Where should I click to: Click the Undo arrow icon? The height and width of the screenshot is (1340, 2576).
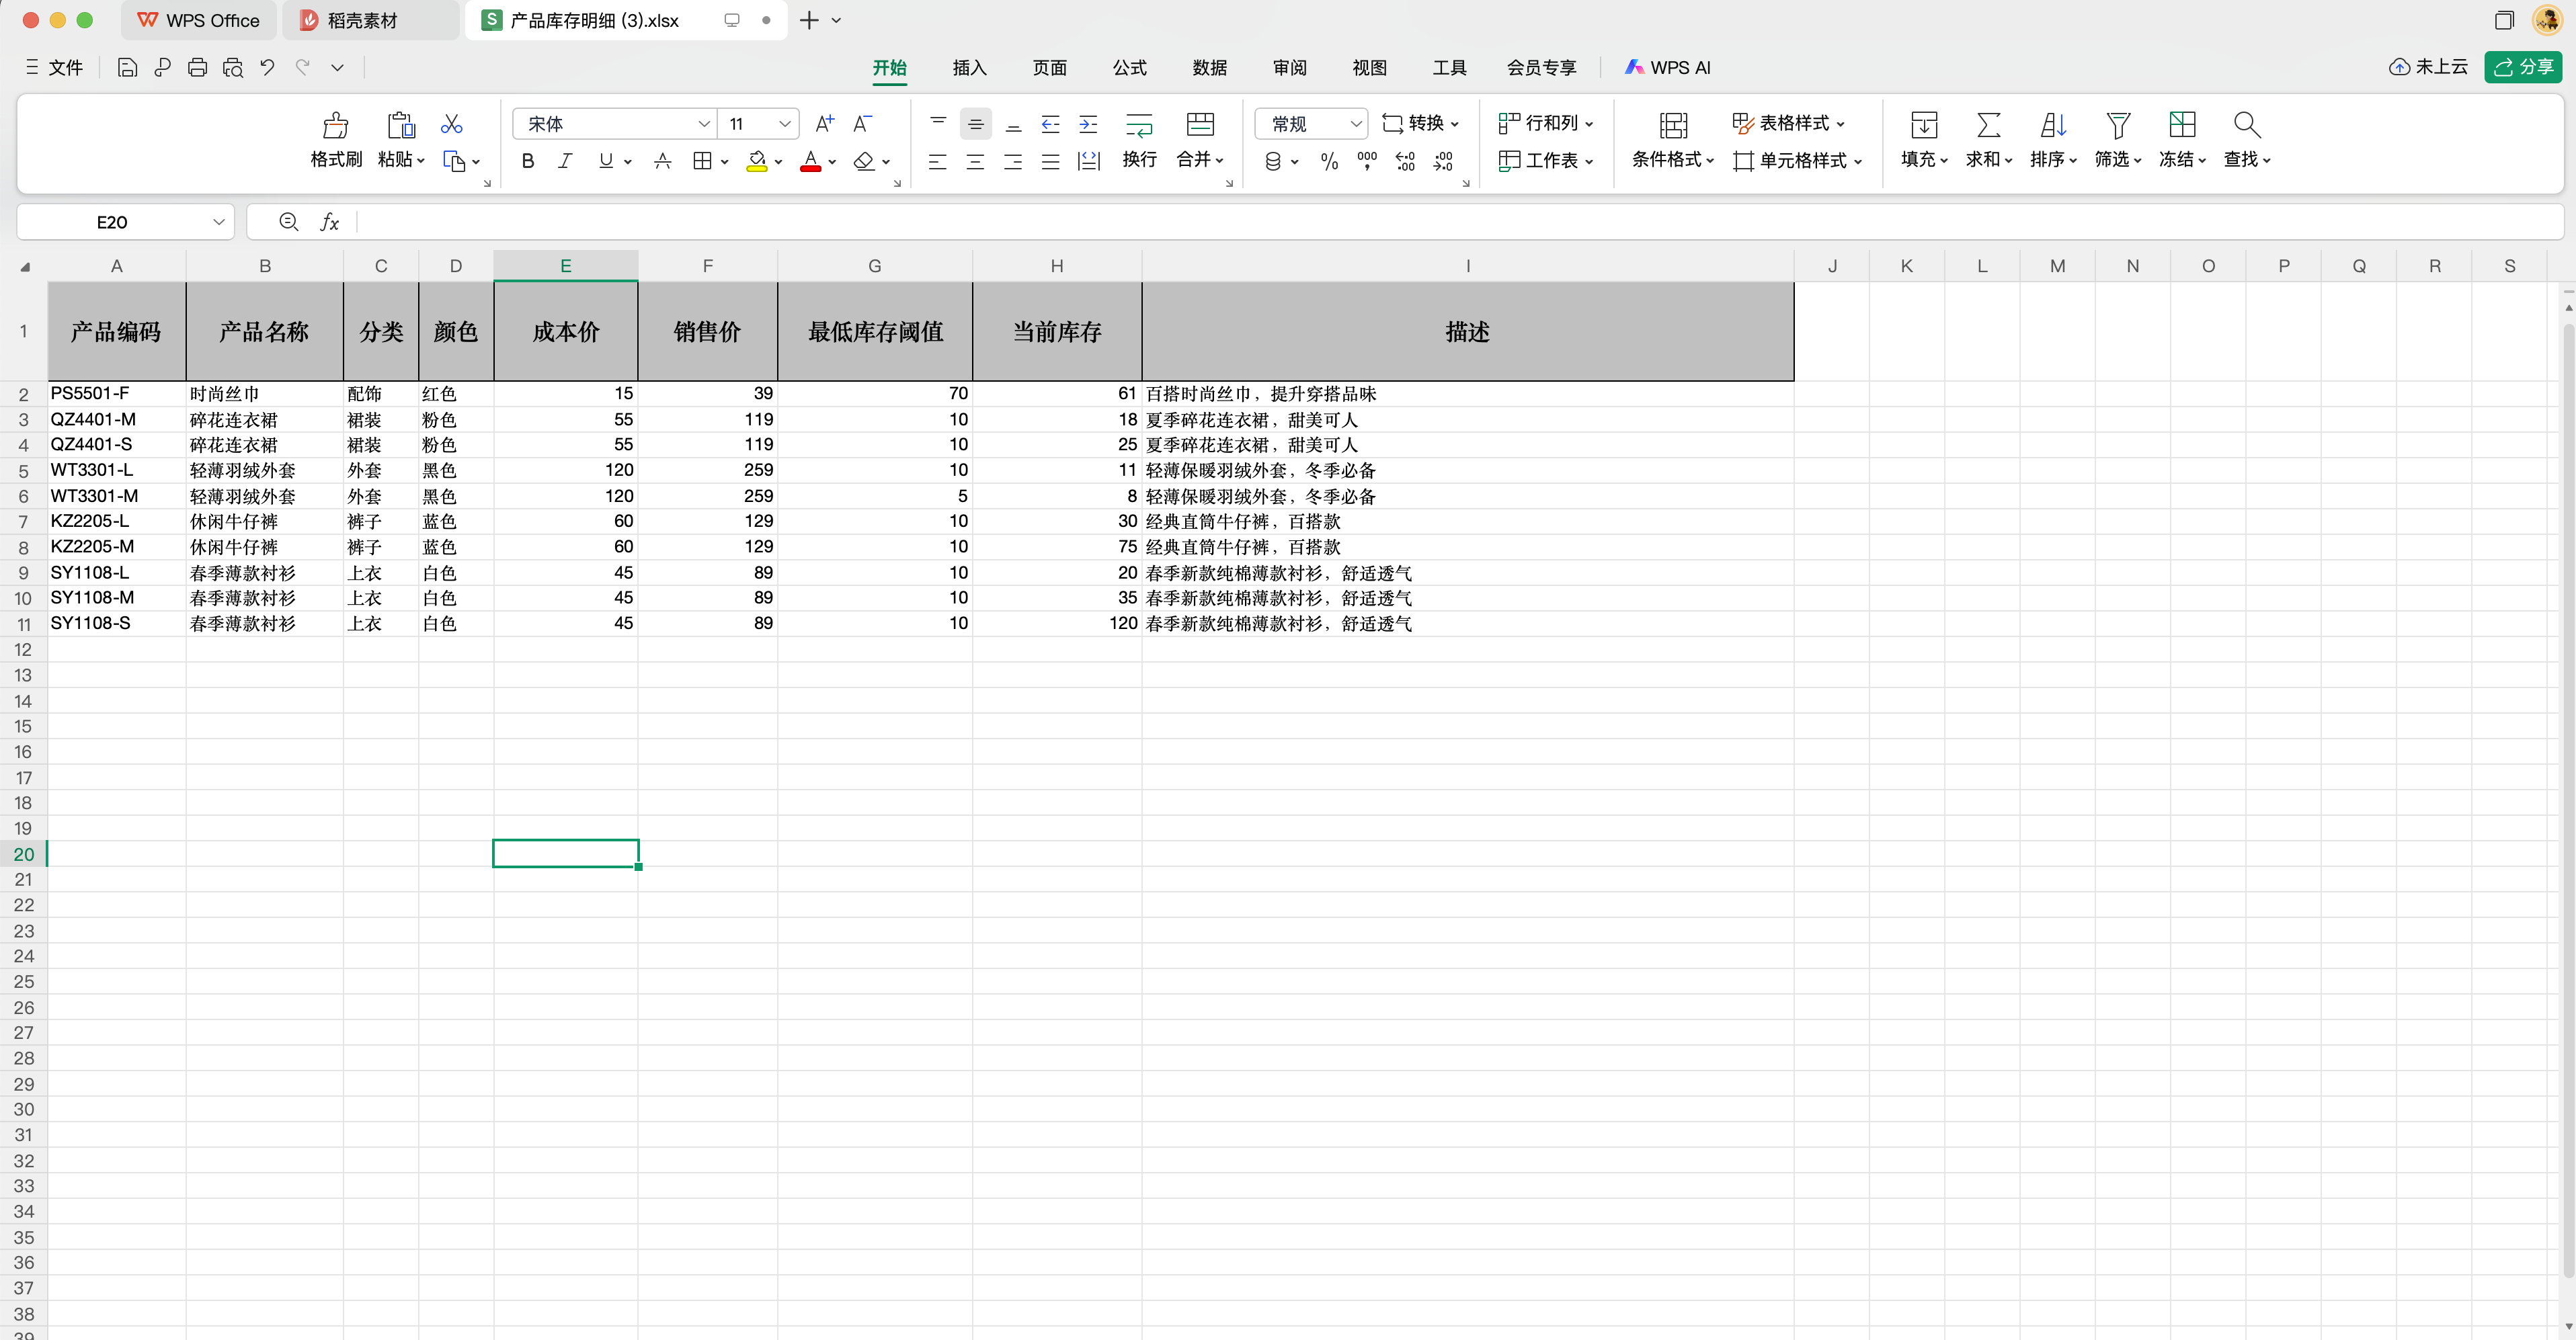(267, 67)
